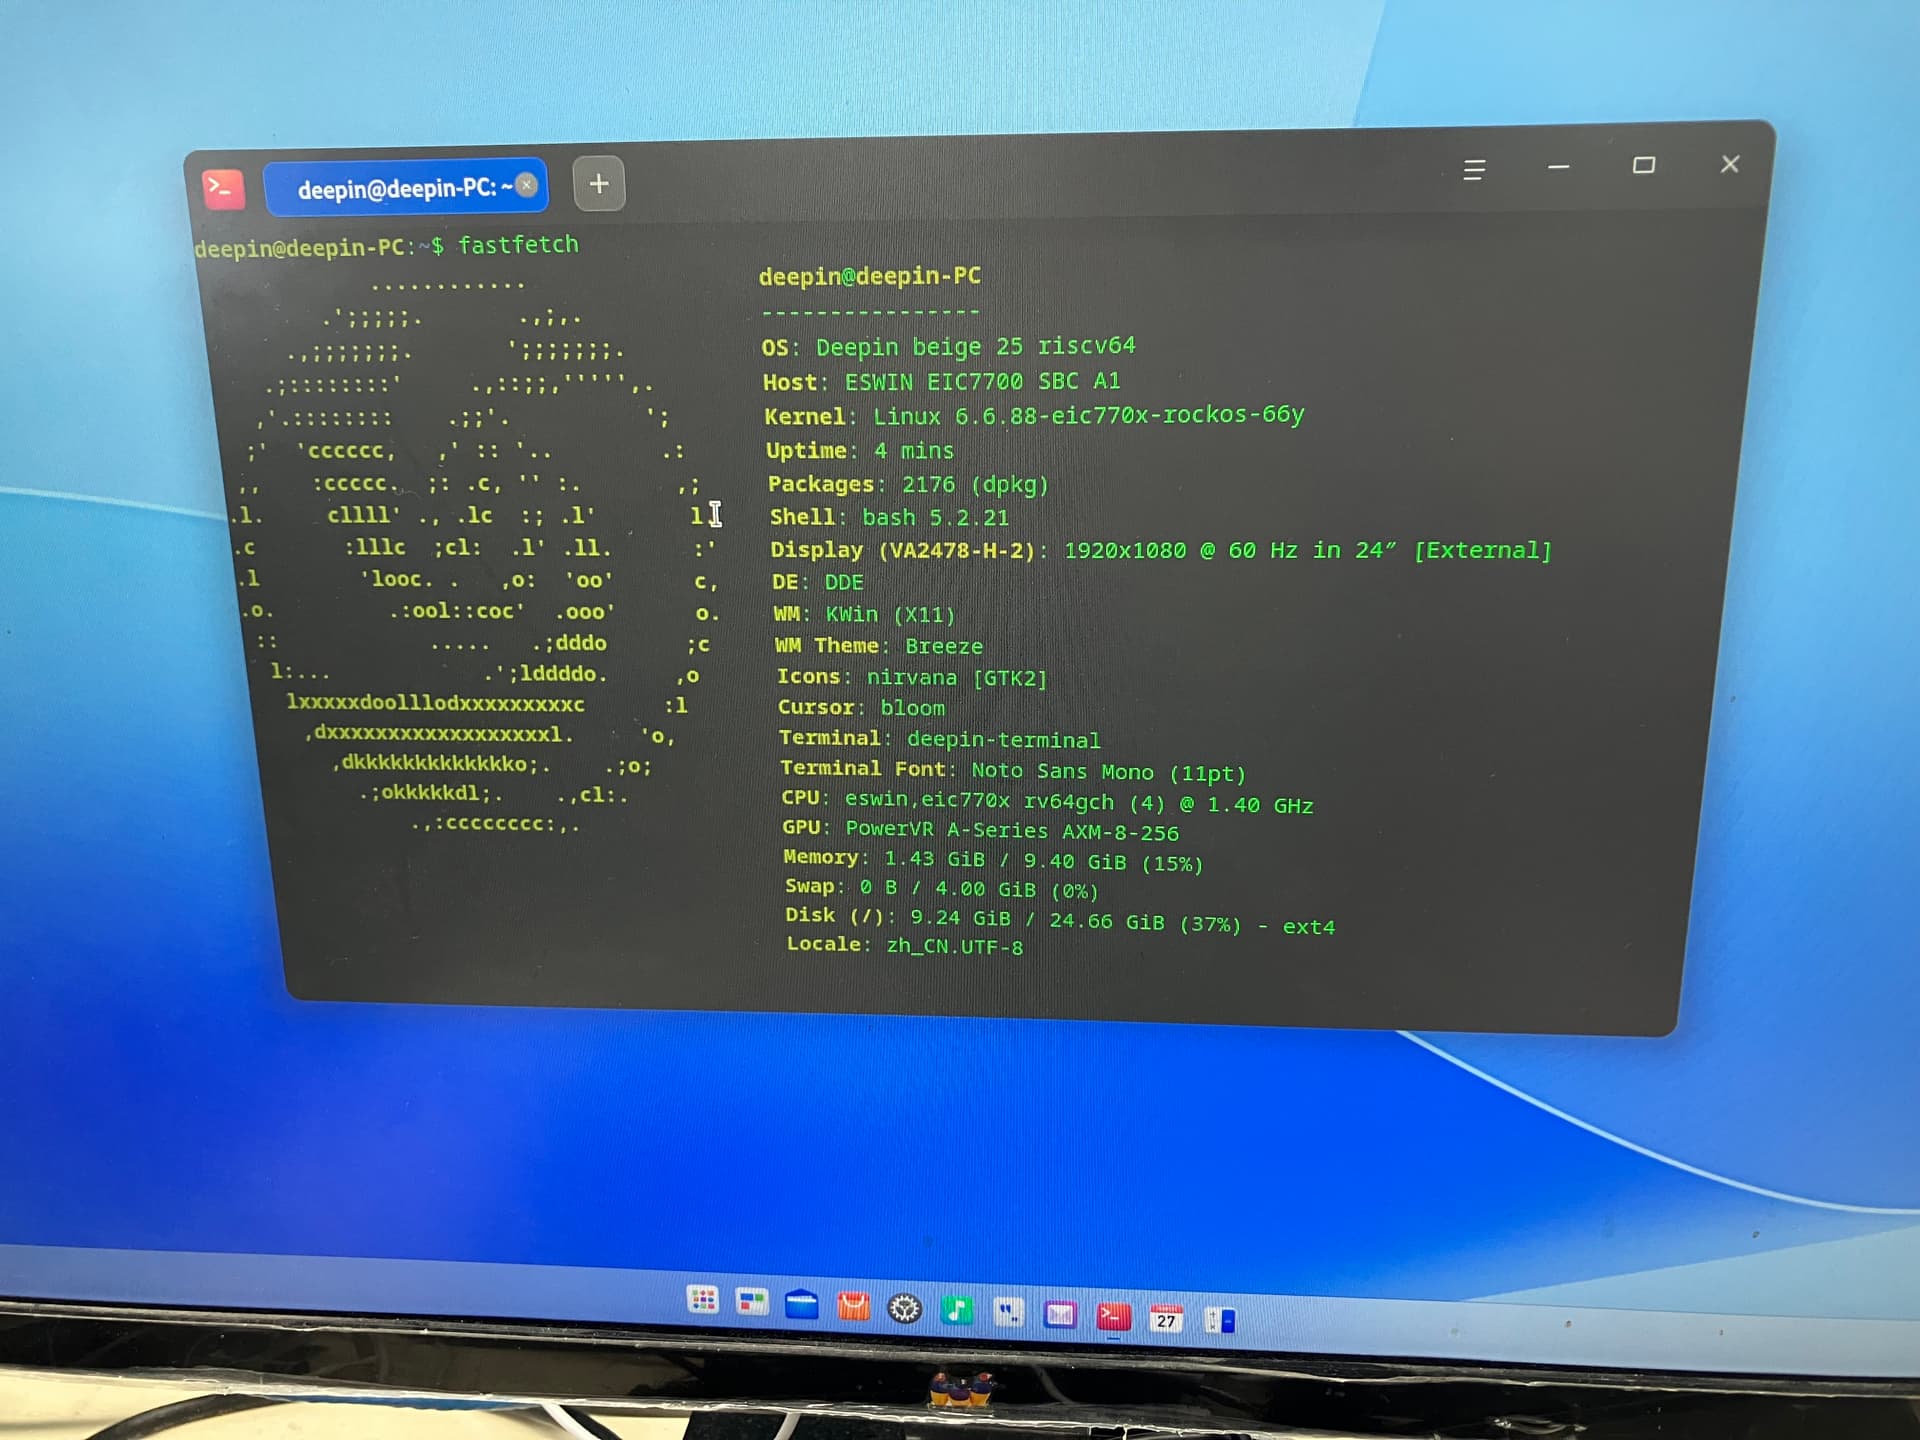Click the WM Theme value 'Breeze'

pyautogui.click(x=944, y=646)
